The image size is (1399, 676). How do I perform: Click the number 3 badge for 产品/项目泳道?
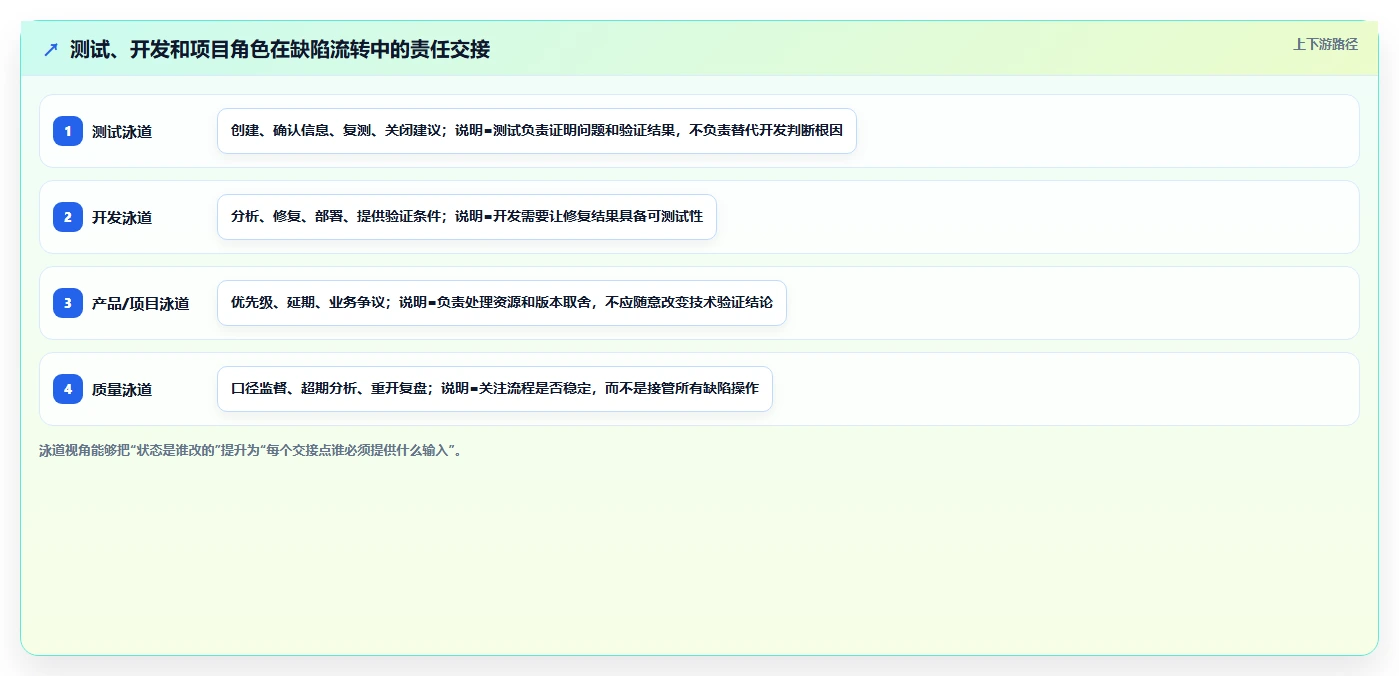pos(68,302)
